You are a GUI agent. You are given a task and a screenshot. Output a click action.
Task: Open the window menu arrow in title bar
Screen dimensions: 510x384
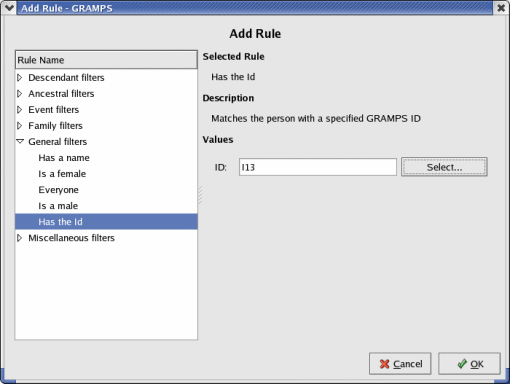pyautogui.click(x=9, y=8)
